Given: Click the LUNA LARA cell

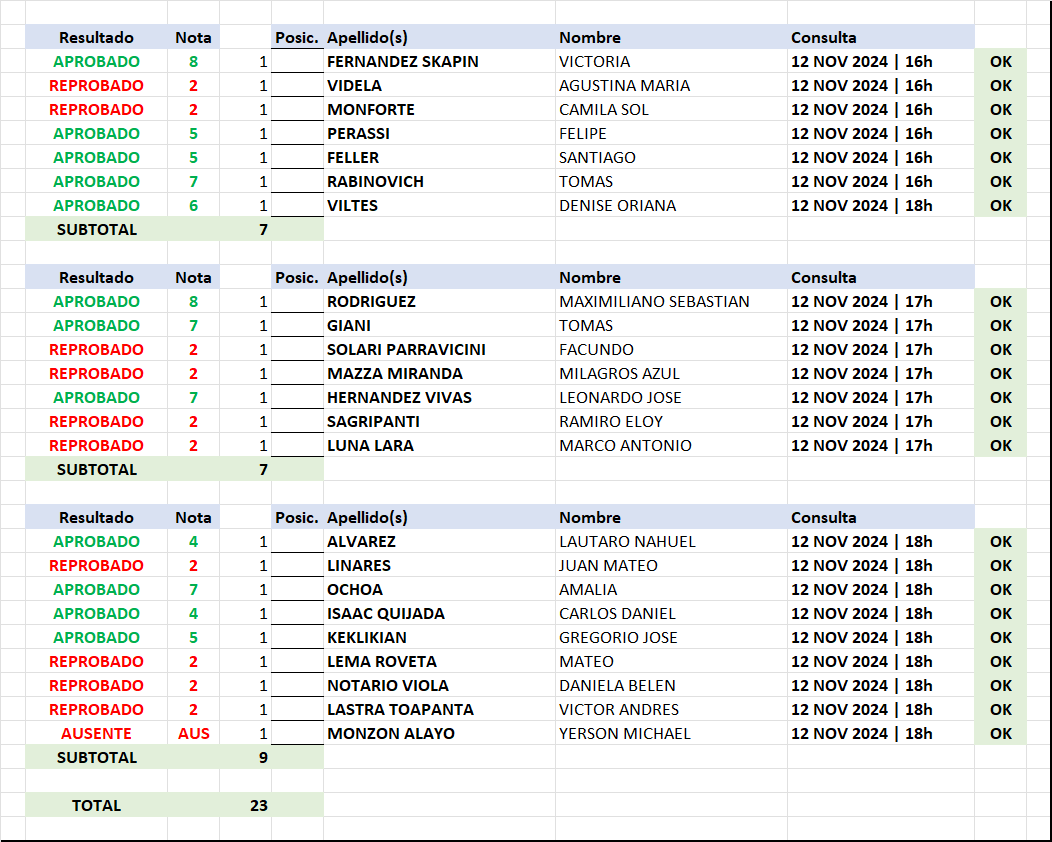Looking at the screenshot, I should click(x=439, y=446).
